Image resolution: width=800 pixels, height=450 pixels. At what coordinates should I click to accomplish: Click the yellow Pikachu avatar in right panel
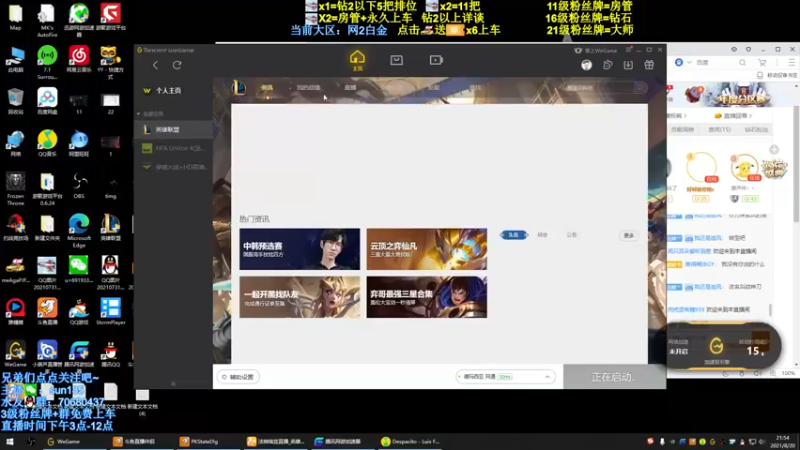(x=744, y=167)
